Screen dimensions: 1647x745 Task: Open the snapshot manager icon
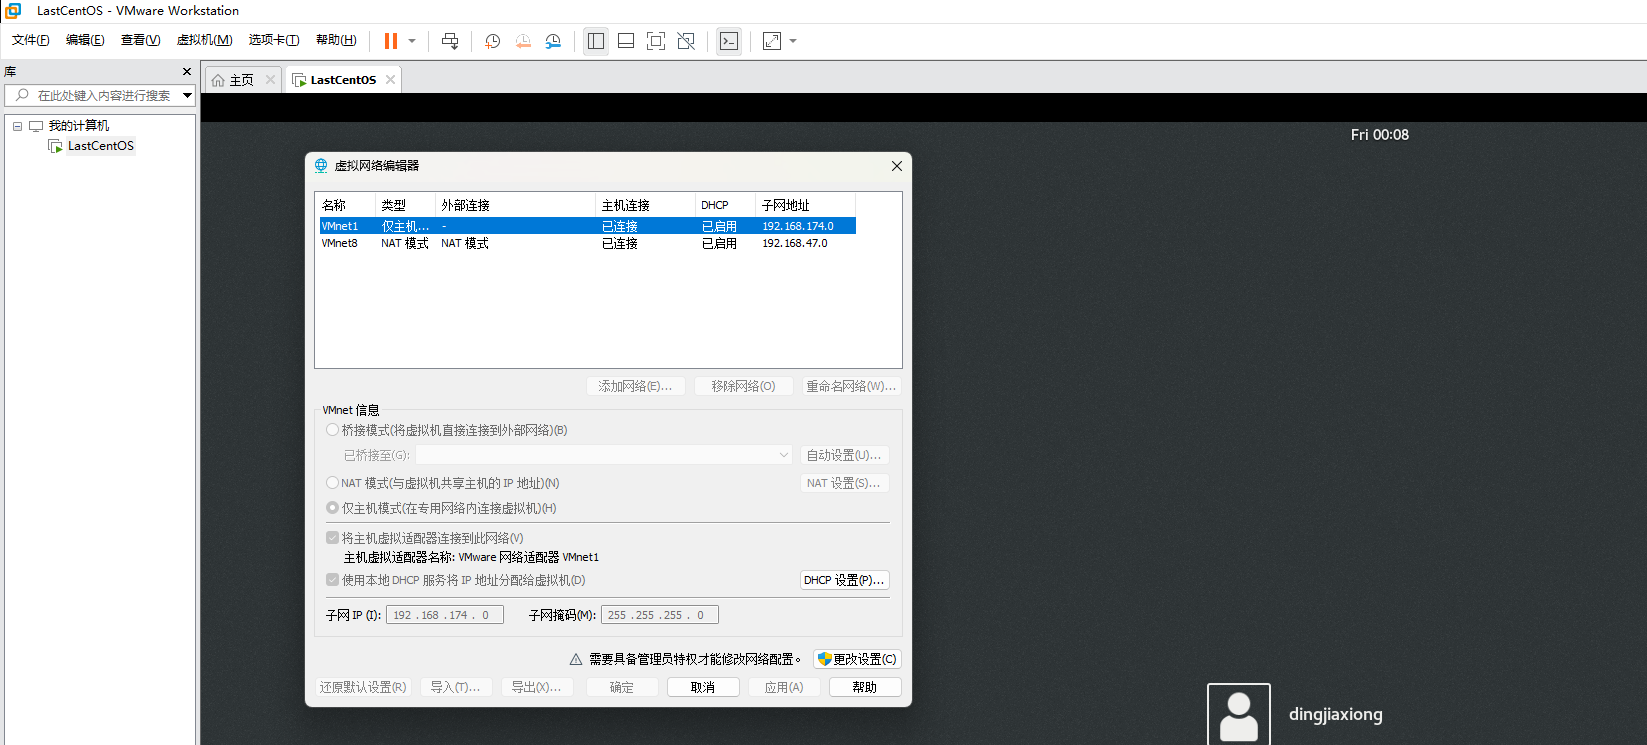[x=553, y=41]
